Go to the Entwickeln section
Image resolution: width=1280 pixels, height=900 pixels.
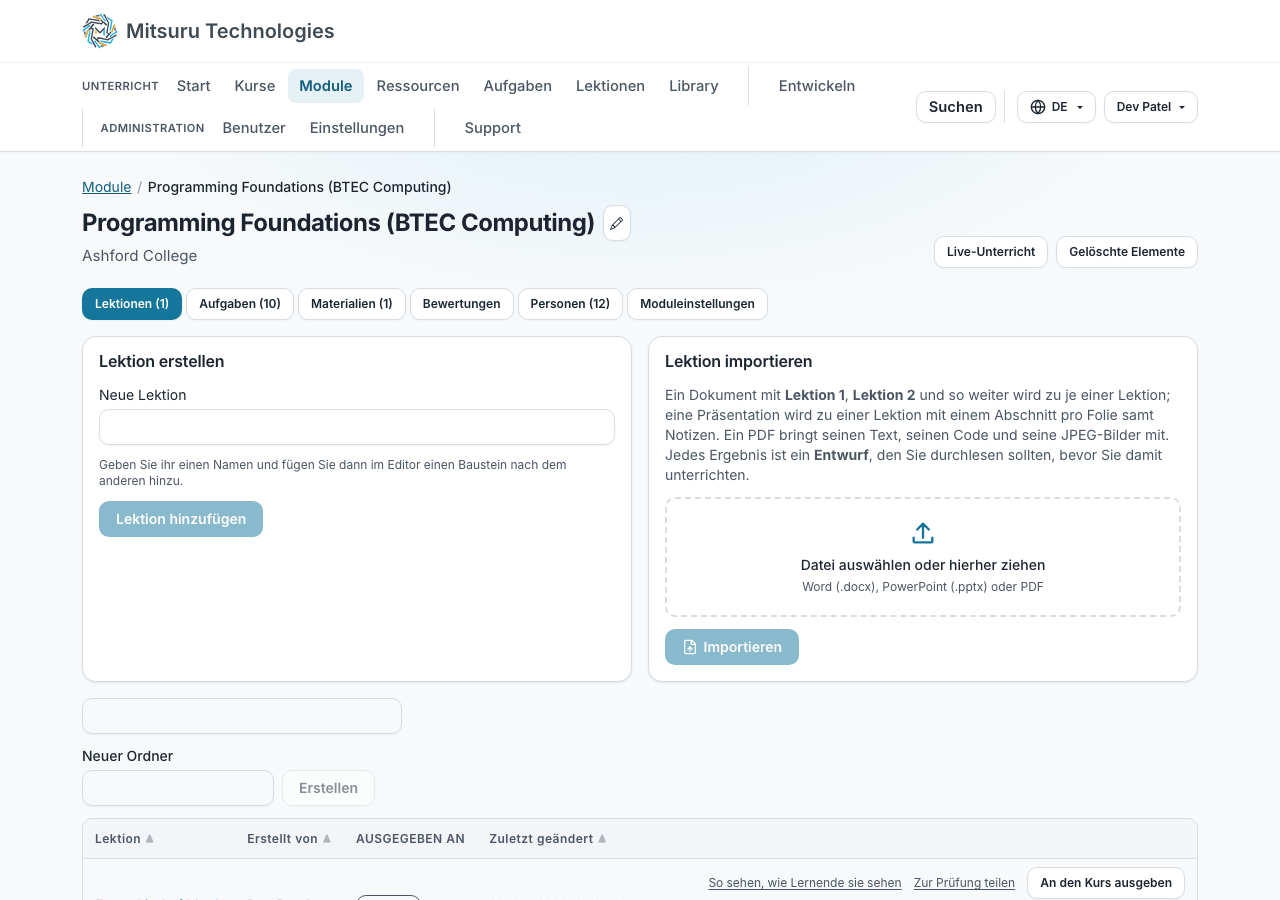817,86
